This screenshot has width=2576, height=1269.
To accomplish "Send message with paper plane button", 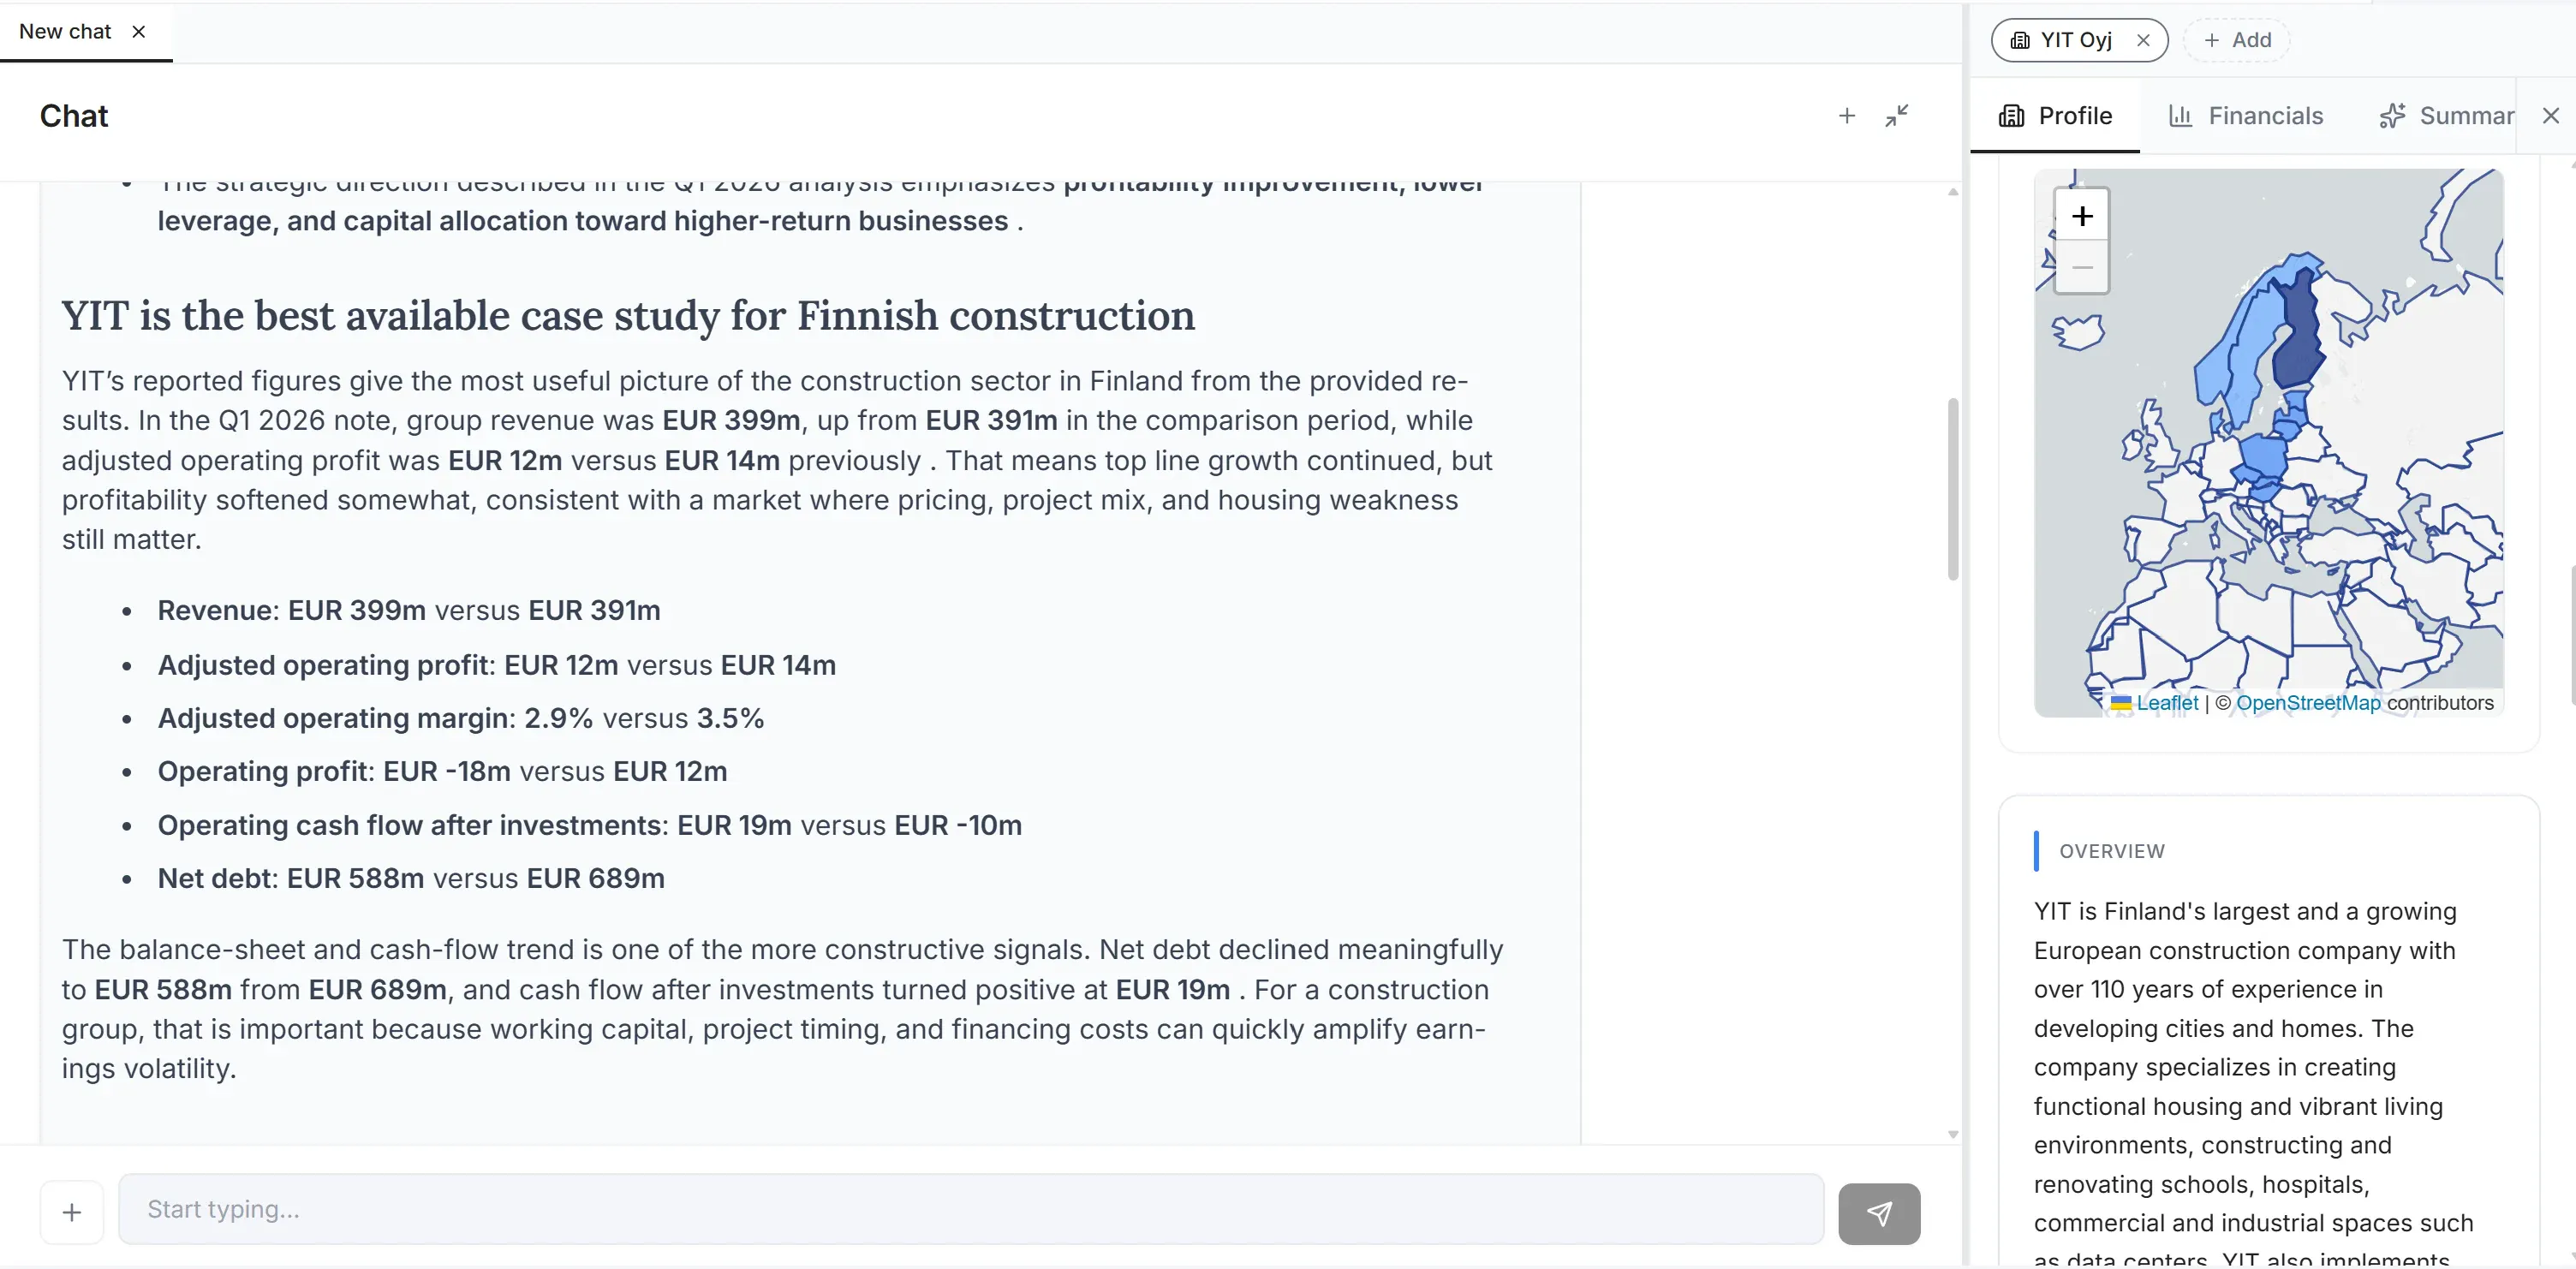I will [1879, 1213].
